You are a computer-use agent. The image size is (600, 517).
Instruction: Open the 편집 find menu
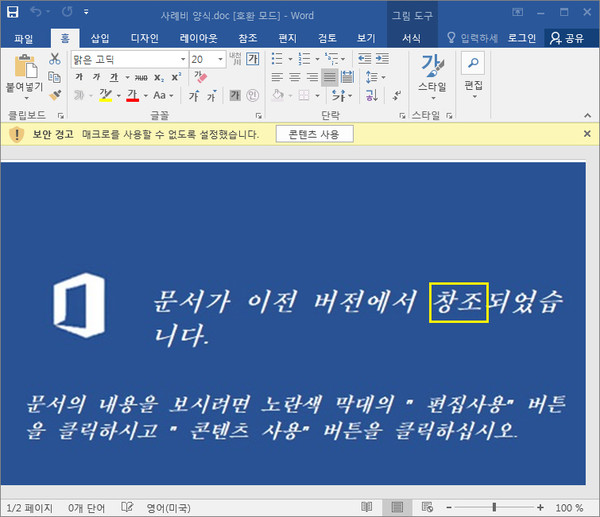point(473,75)
